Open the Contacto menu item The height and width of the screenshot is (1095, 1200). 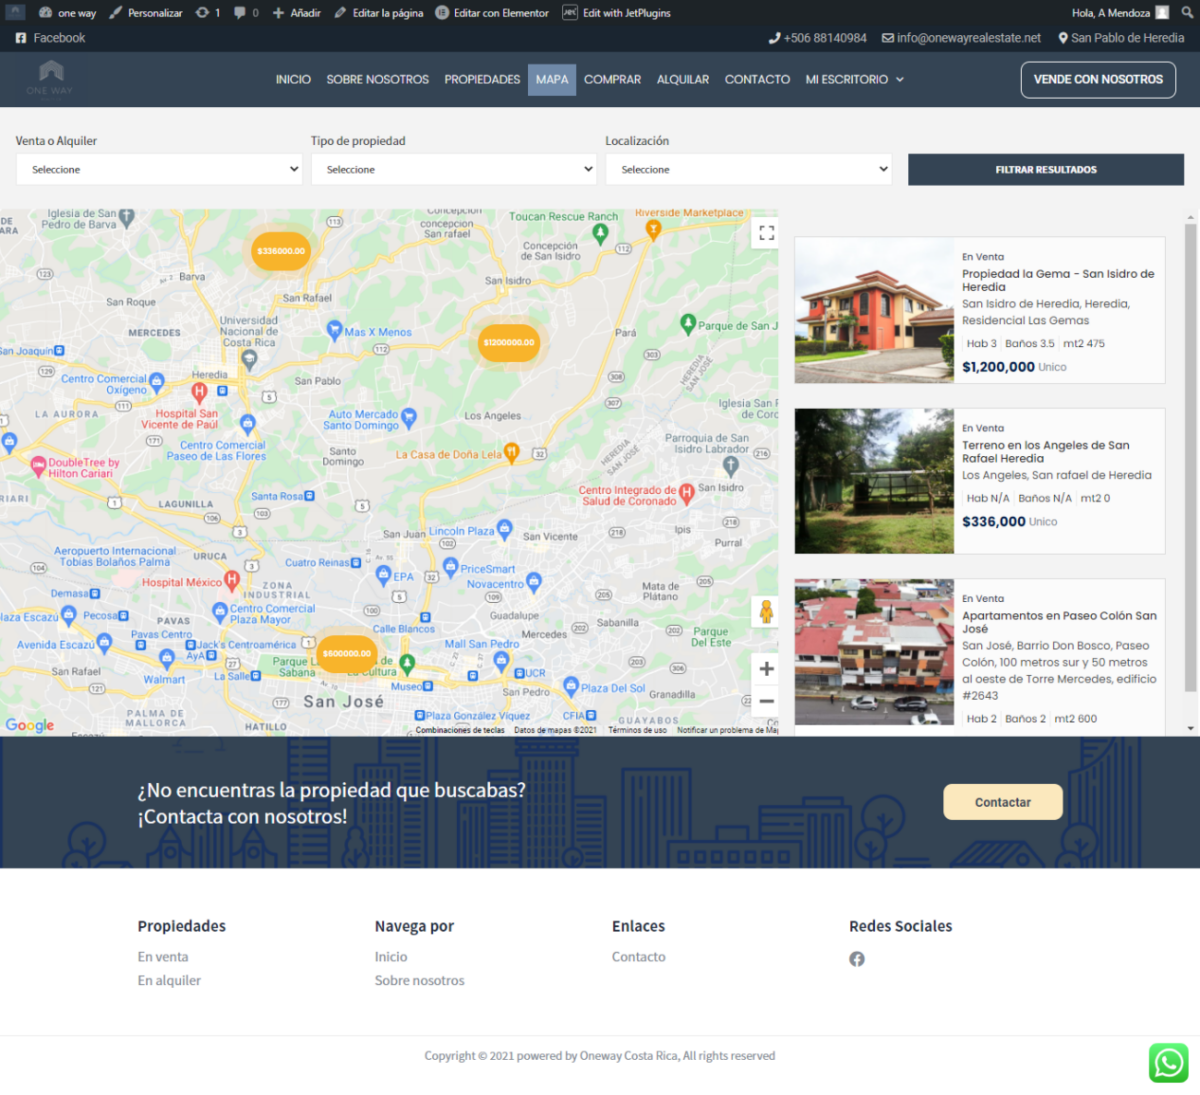coord(757,79)
